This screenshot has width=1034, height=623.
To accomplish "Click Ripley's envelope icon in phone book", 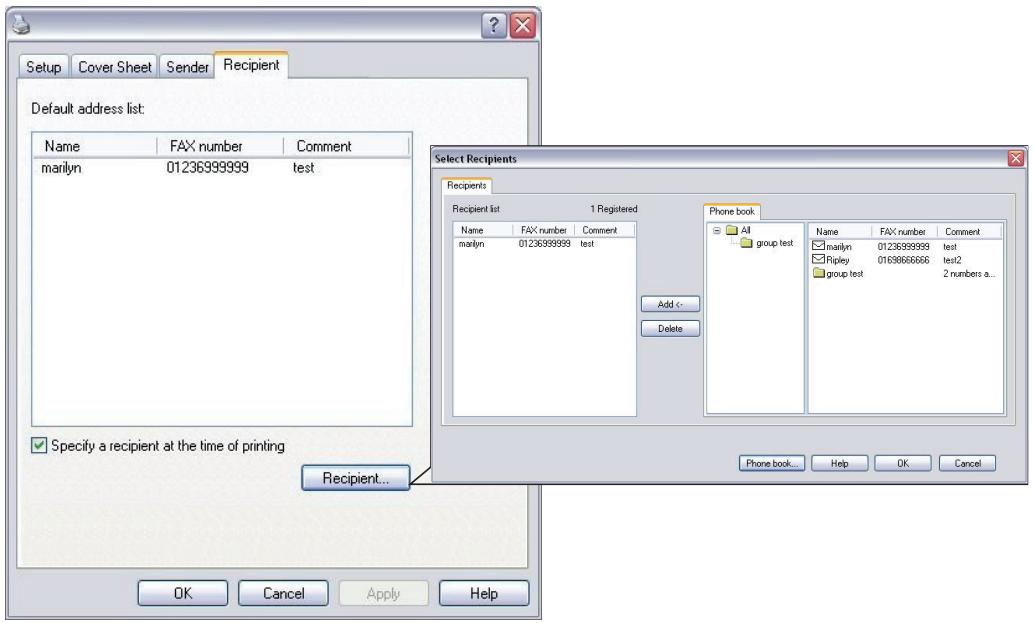I will tap(818, 259).
